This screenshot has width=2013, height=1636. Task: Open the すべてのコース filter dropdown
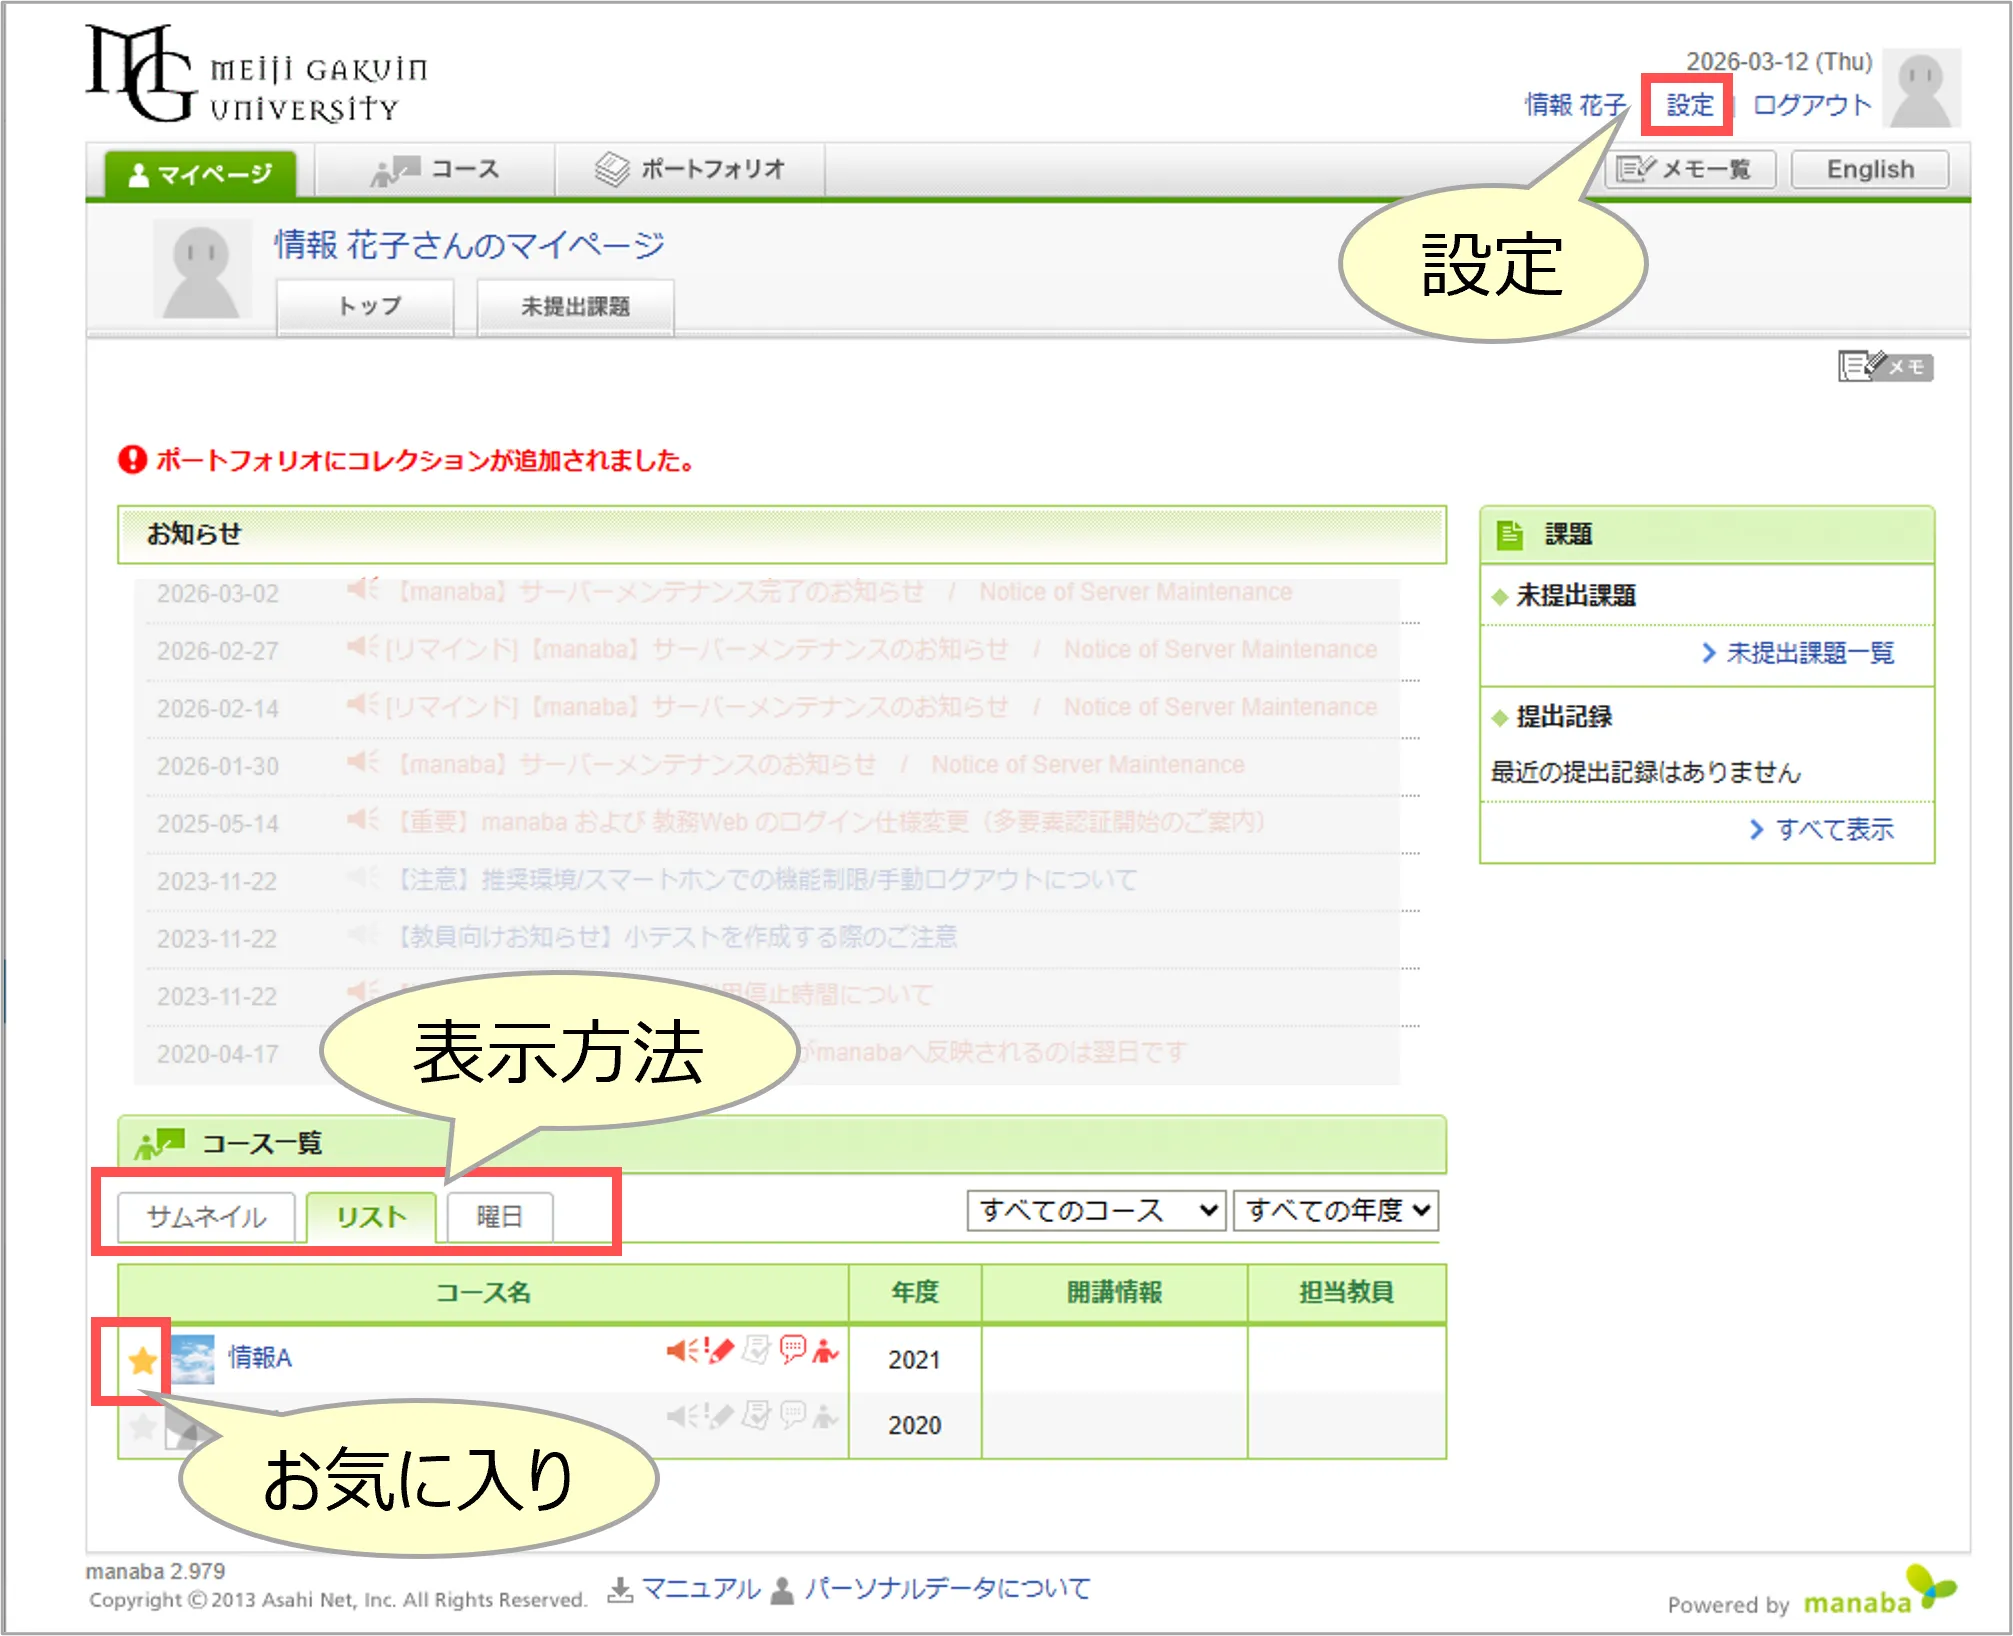(x=1095, y=1211)
